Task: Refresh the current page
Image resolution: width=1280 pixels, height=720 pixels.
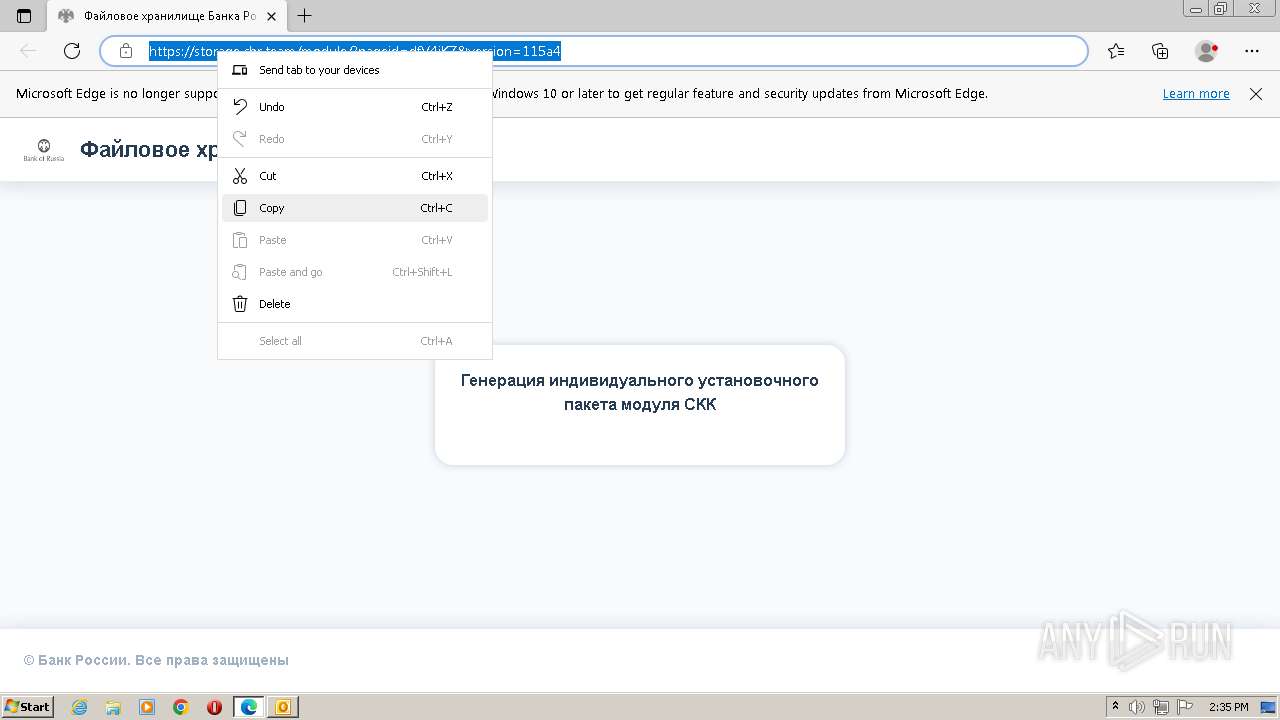Action: tap(72, 51)
